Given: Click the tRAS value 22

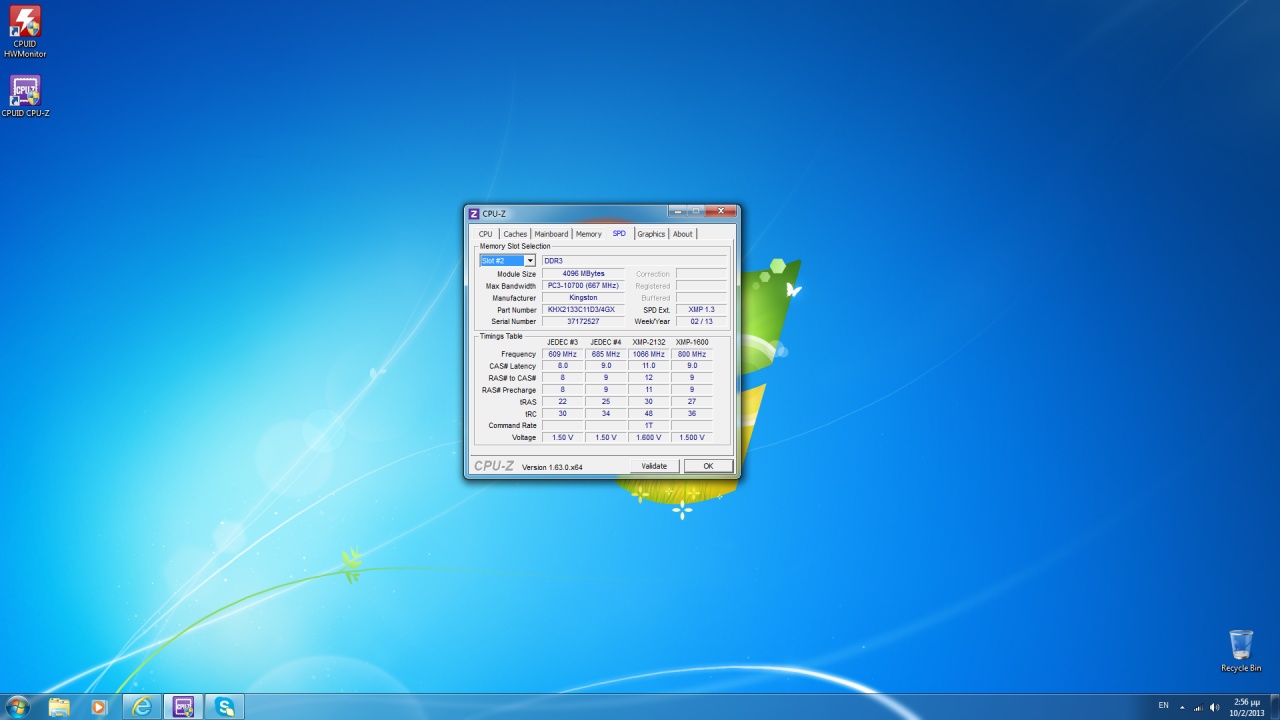Looking at the screenshot, I should pyautogui.click(x=562, y=402).
